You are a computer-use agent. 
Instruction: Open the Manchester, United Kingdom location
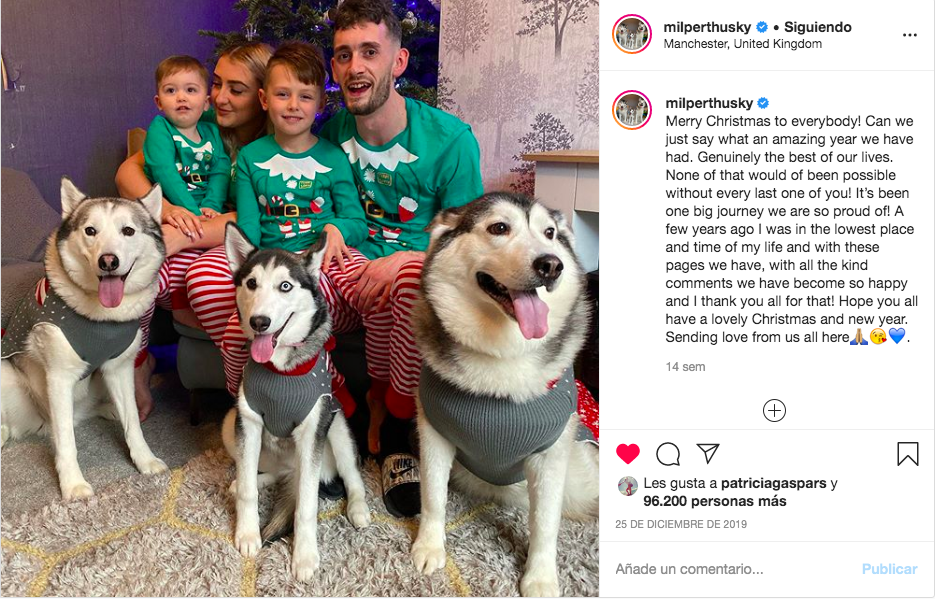point(742,44)
